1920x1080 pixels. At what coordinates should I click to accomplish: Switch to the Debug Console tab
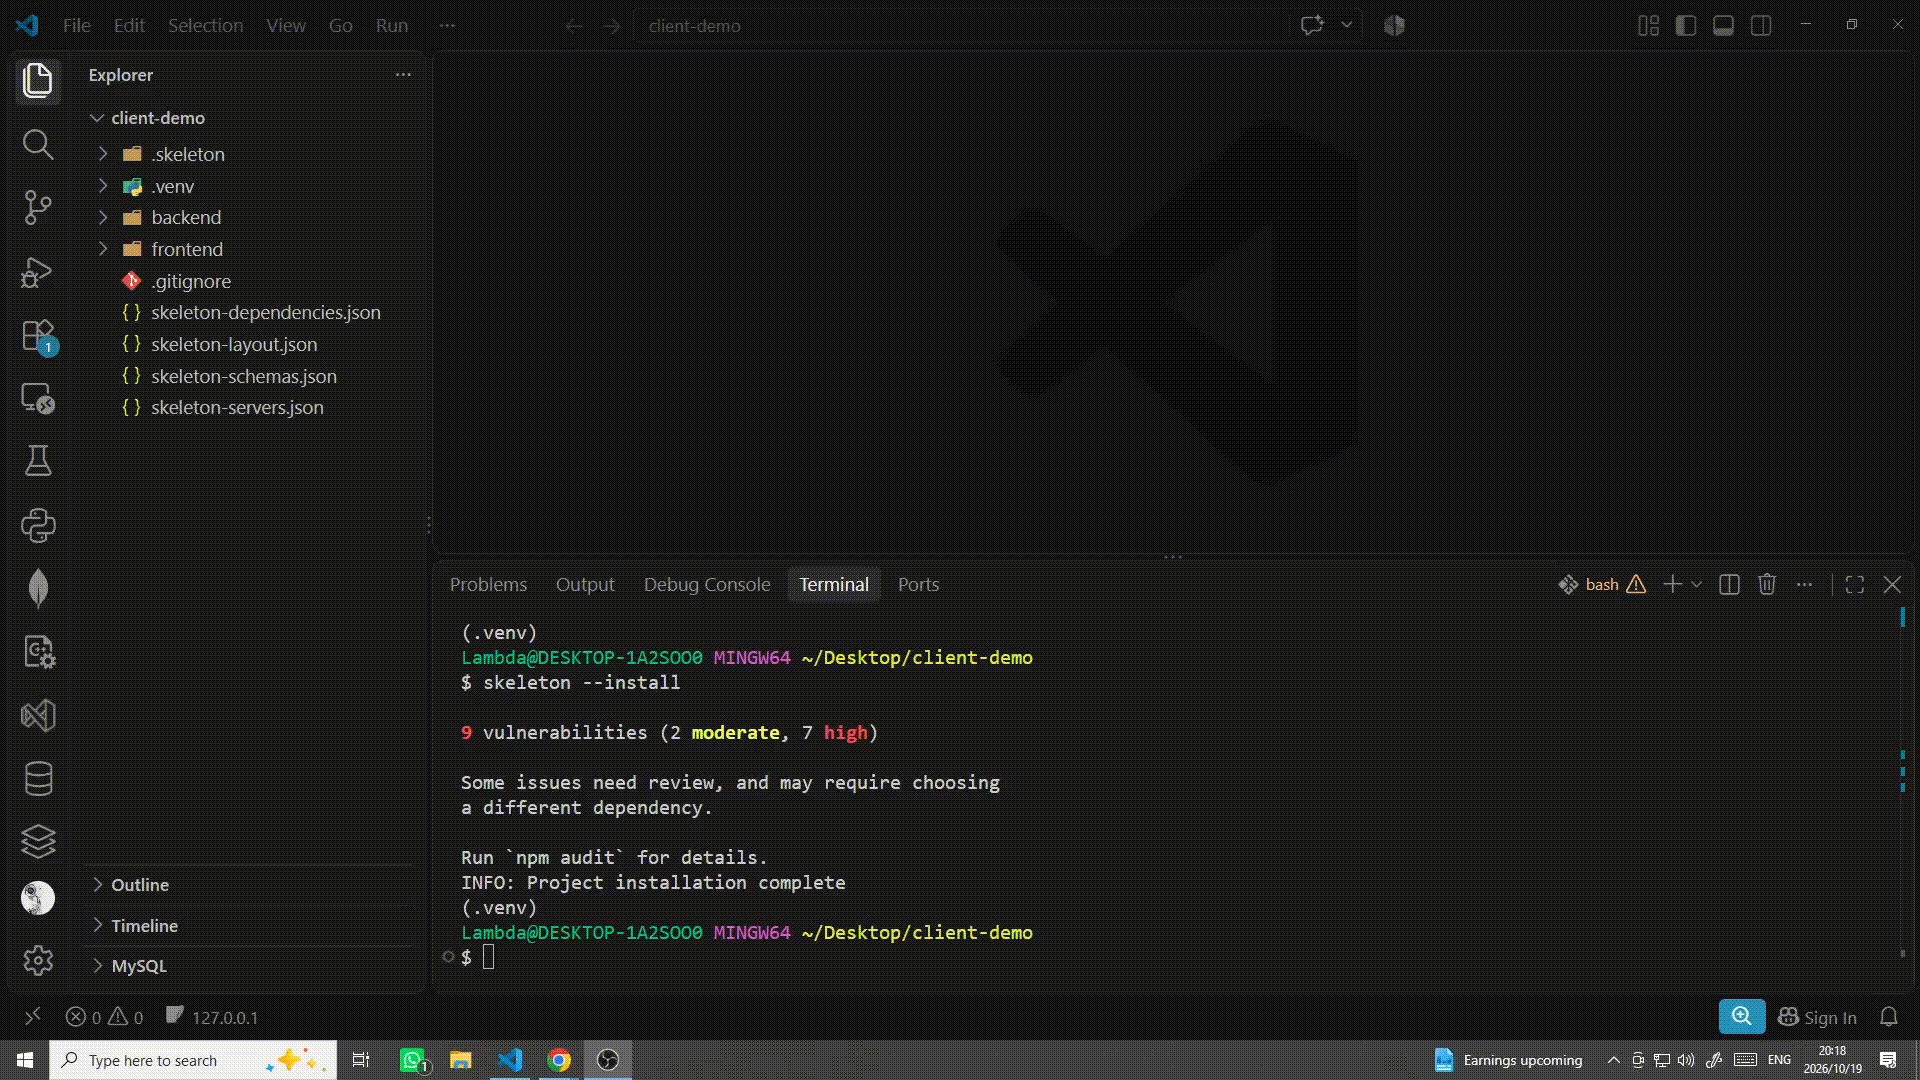coord(707,585)
